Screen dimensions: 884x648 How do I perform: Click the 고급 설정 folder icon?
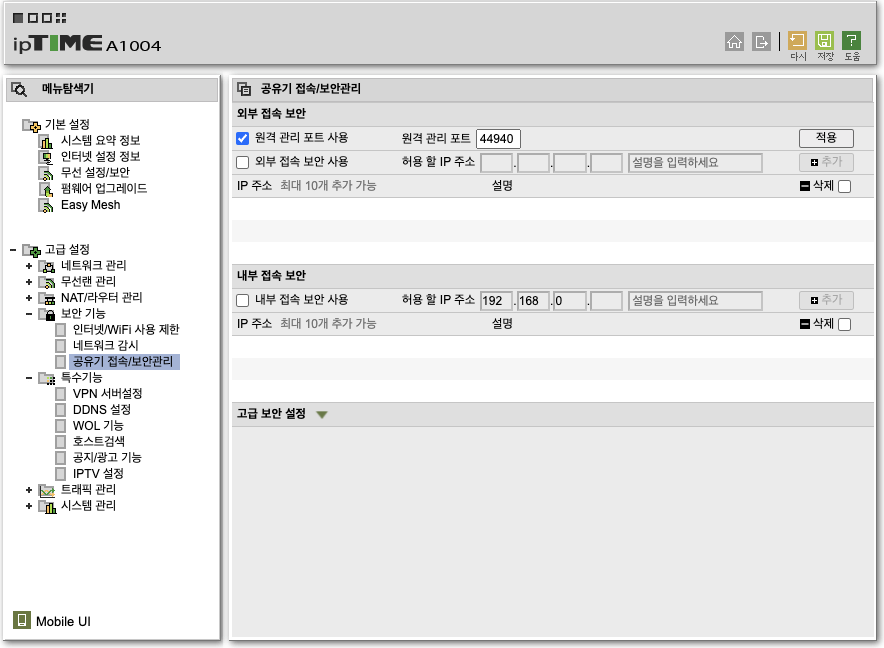(32, 250)
